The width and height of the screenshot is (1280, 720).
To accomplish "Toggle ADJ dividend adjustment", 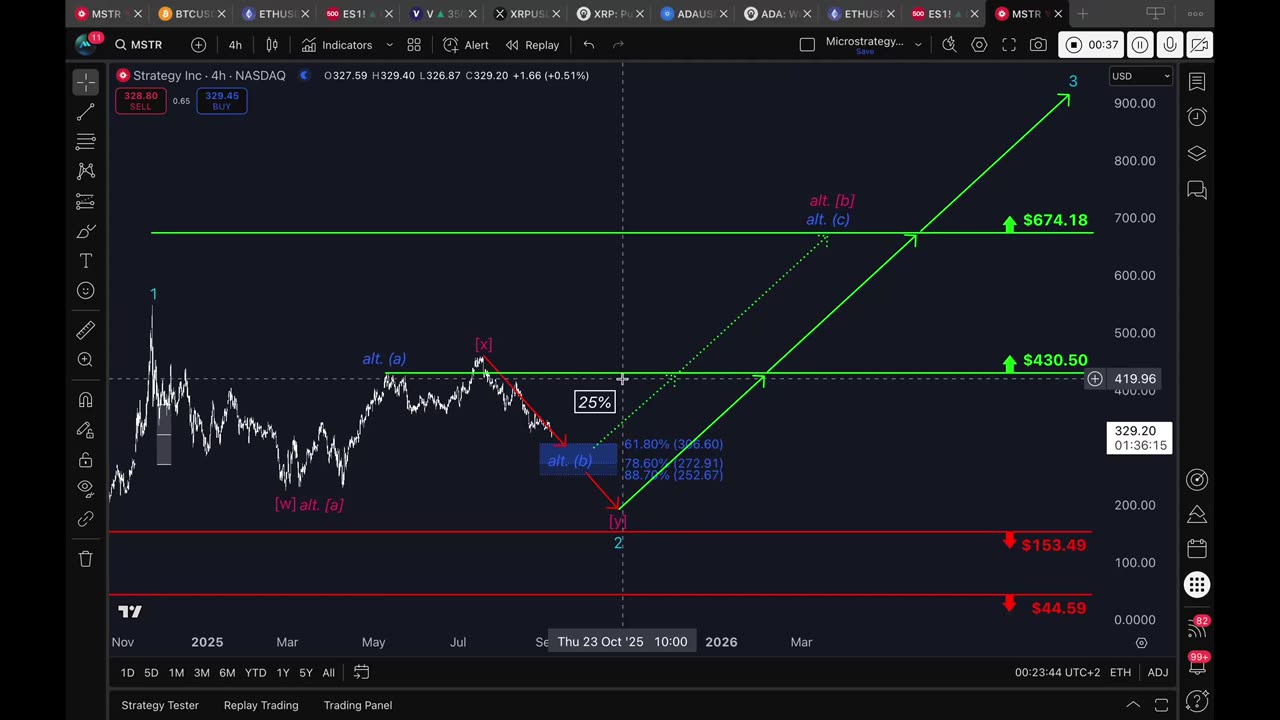I will click(1157, 673).
